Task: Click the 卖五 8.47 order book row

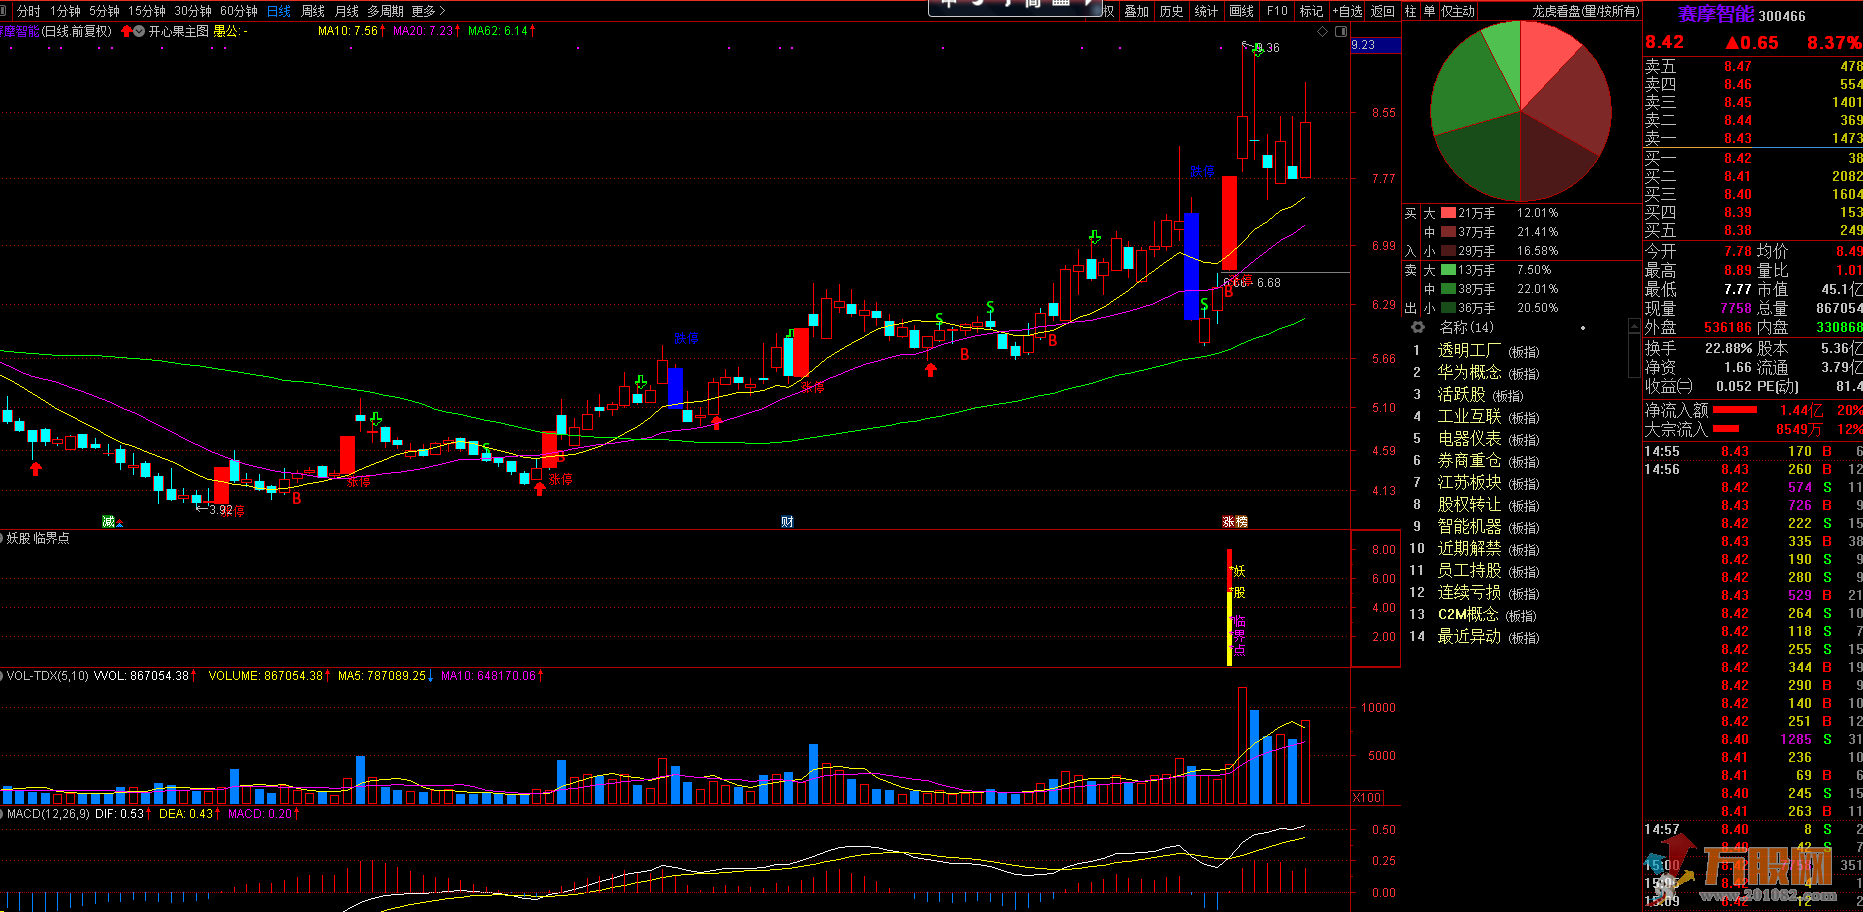Action: pos(1753,67)
